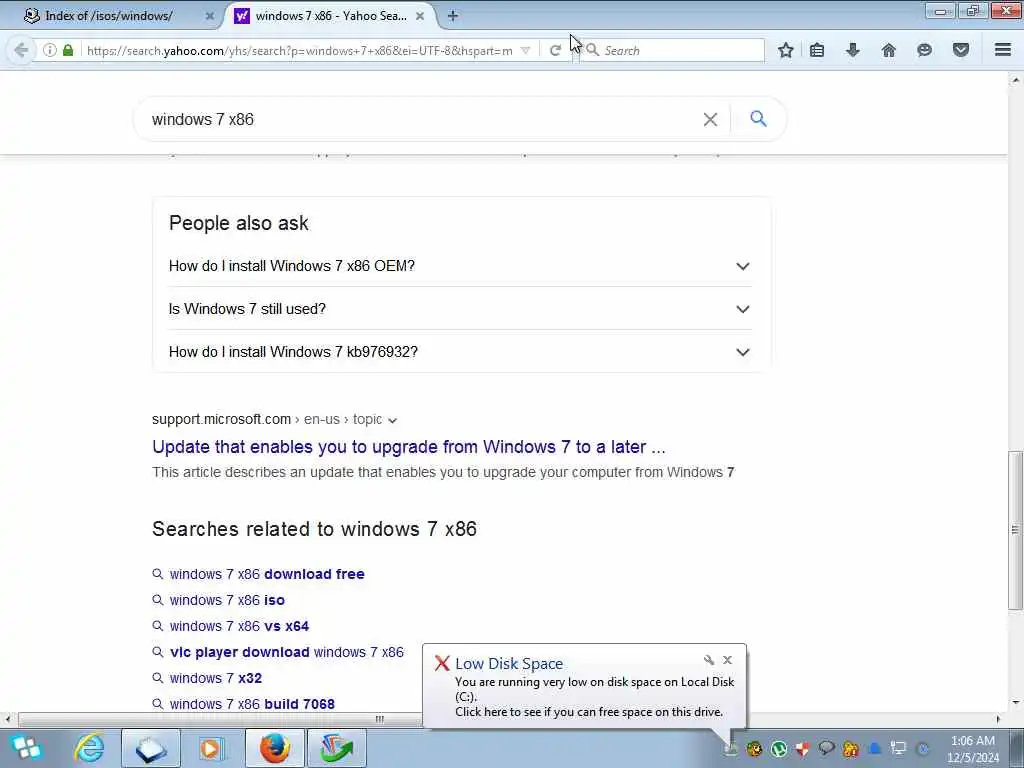Click the vertical scrollbar thumb
The width and height of the screenshot is (1024, 768).
click(1015, 530)
